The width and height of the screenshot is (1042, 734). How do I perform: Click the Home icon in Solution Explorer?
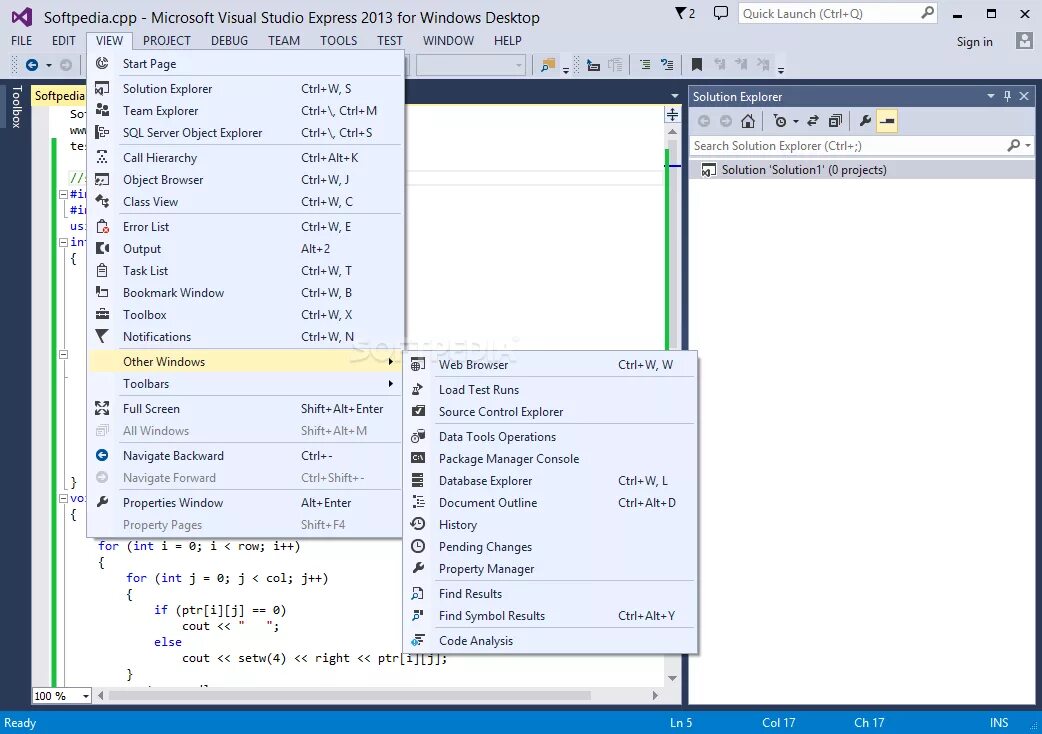(x=748, y=121)
